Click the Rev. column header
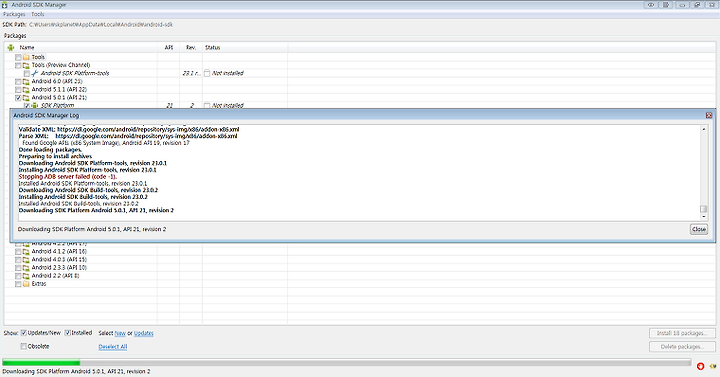The image size is (720, 377). pyautogui.click(x=191, y=47)
